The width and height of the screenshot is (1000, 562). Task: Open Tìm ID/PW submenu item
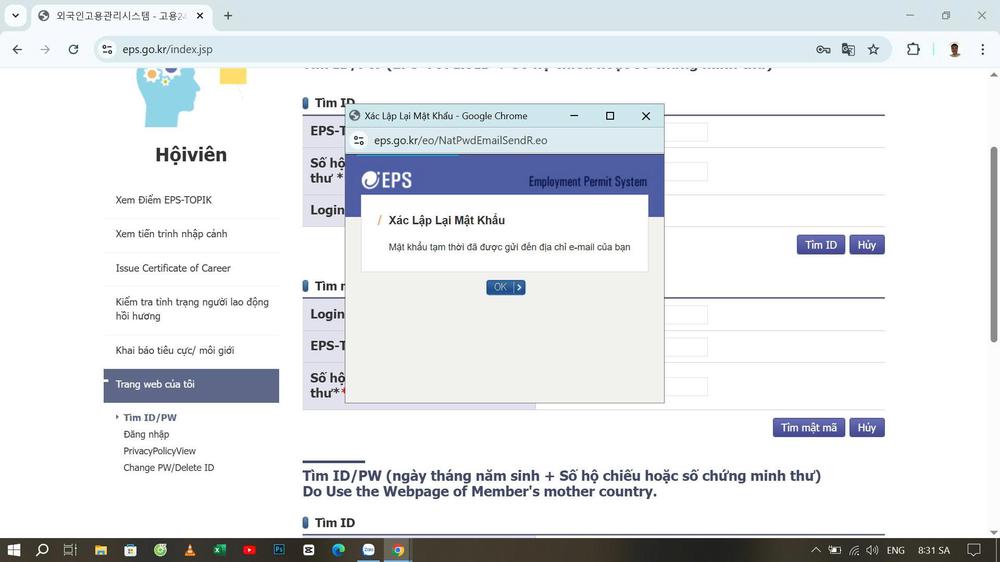pos(150,418)
